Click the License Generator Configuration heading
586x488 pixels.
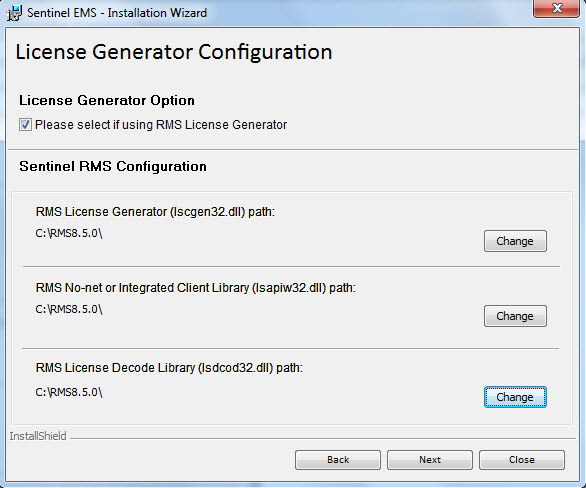pyautogui.click(x=174, y=52)
